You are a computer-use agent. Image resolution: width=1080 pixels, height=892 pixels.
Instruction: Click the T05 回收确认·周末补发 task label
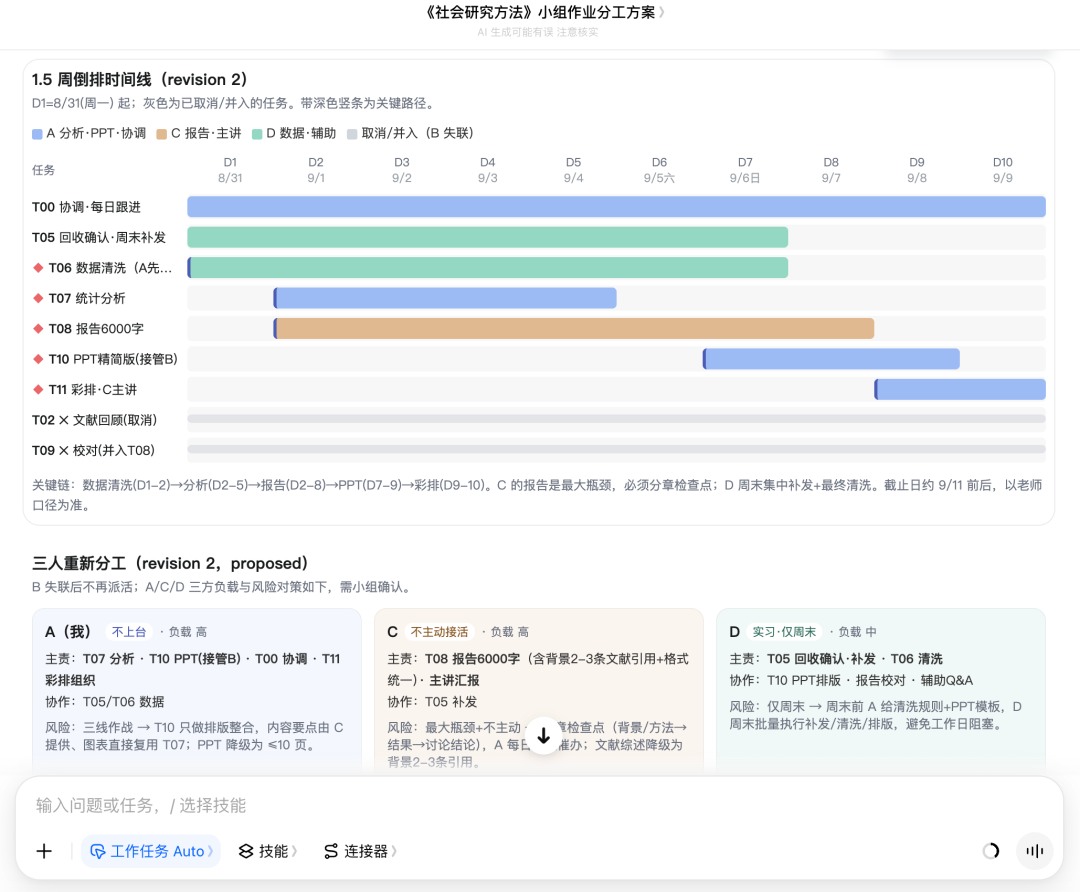click(98, 238)
